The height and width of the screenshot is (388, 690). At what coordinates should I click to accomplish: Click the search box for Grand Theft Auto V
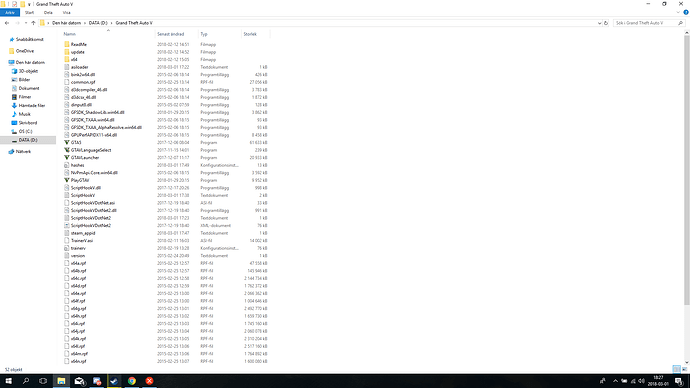tap(646, 23)
